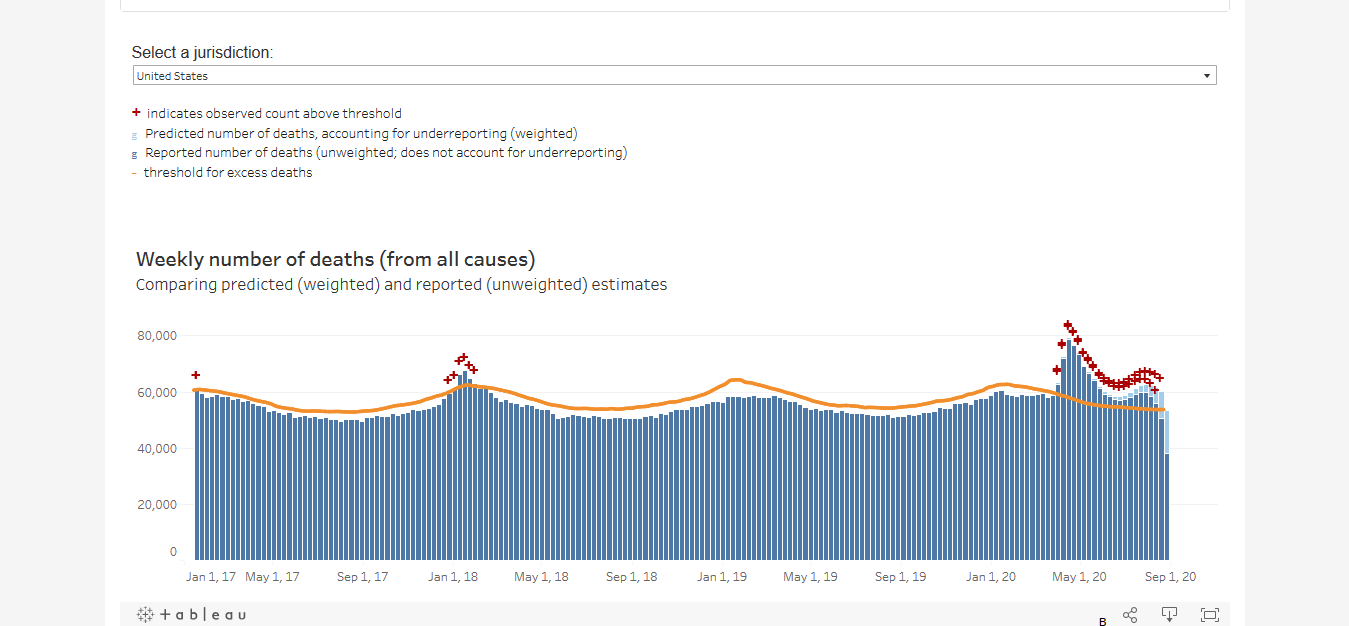Expand the jurisdiction dropdown arrow

coord(1207,76)
